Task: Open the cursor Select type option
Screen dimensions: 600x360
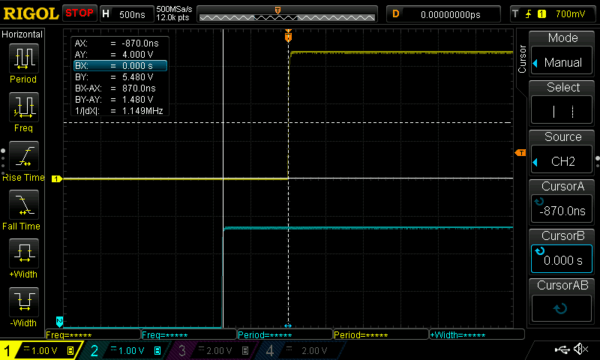Action: pos(562,103)
